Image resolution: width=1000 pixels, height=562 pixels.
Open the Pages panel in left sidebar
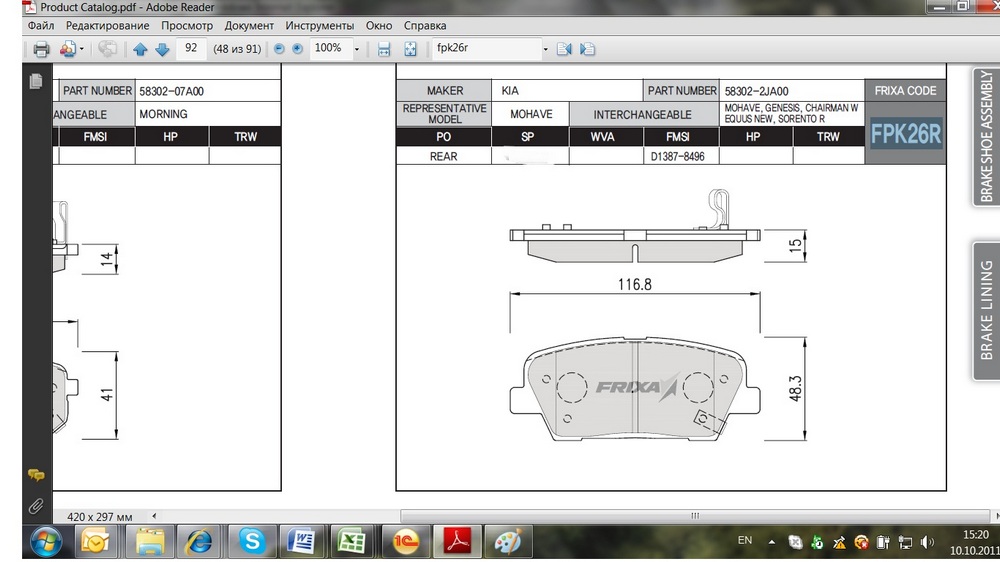[x=36, y=81]
